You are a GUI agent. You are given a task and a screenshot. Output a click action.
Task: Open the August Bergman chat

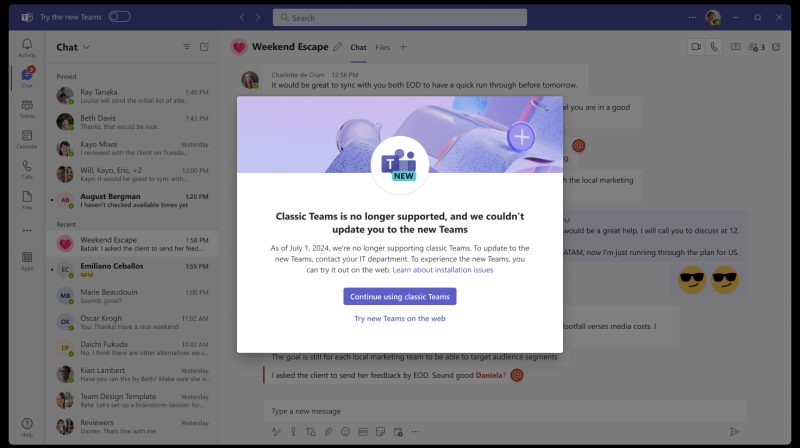pos(132,200)
